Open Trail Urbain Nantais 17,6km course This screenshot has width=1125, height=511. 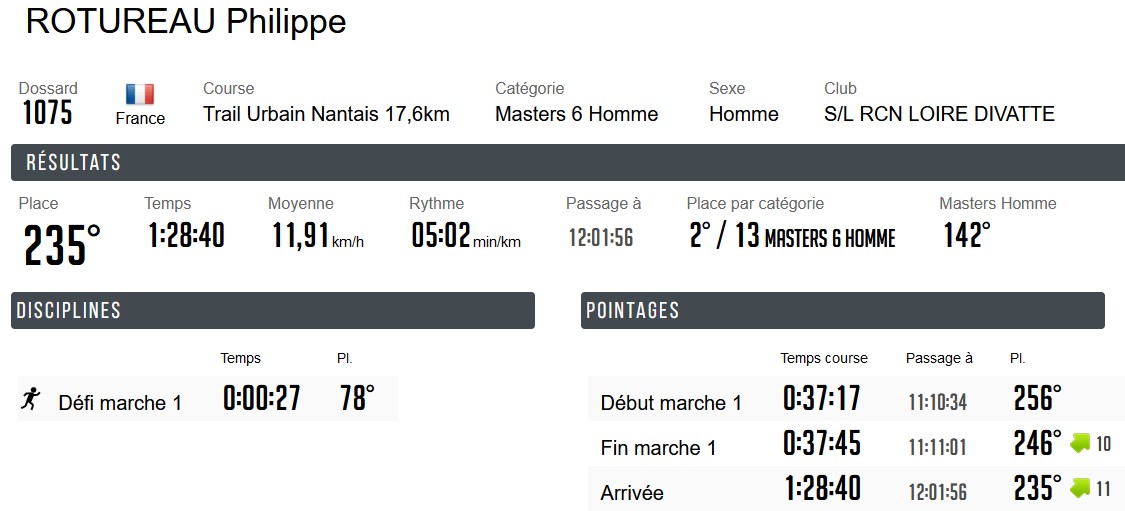point(326,114)
